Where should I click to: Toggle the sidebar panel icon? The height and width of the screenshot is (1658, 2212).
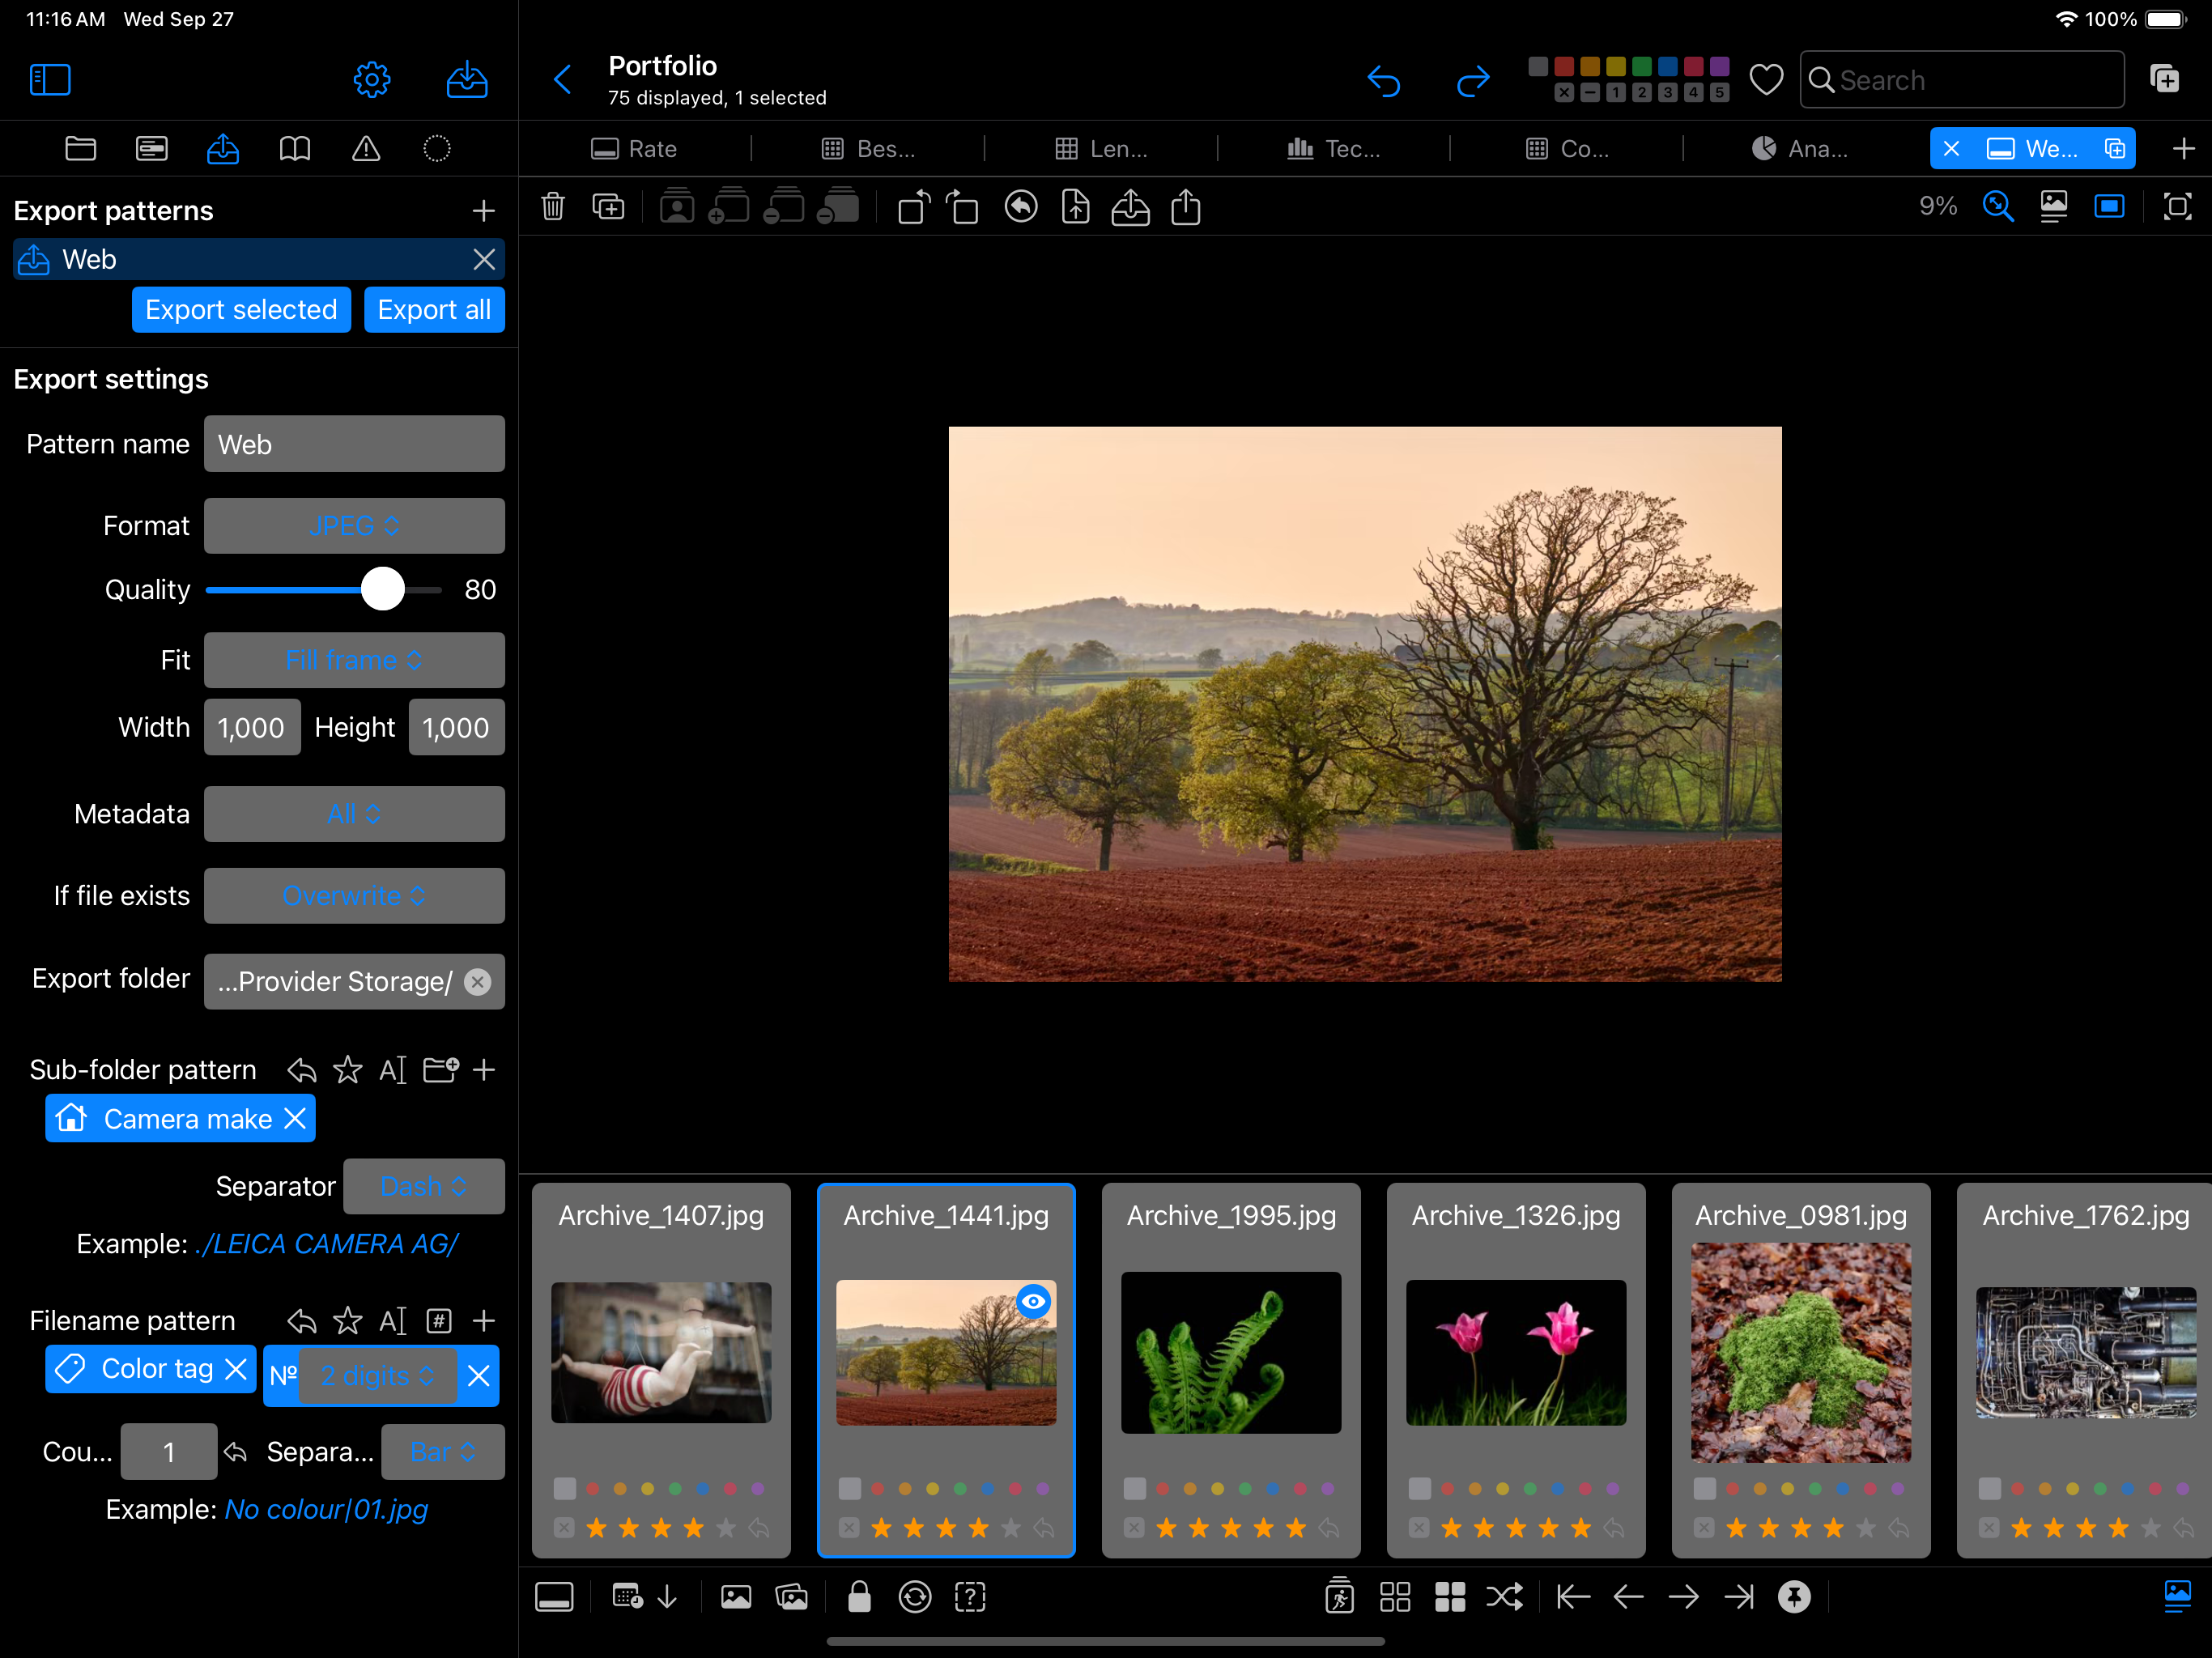point(50,80)
